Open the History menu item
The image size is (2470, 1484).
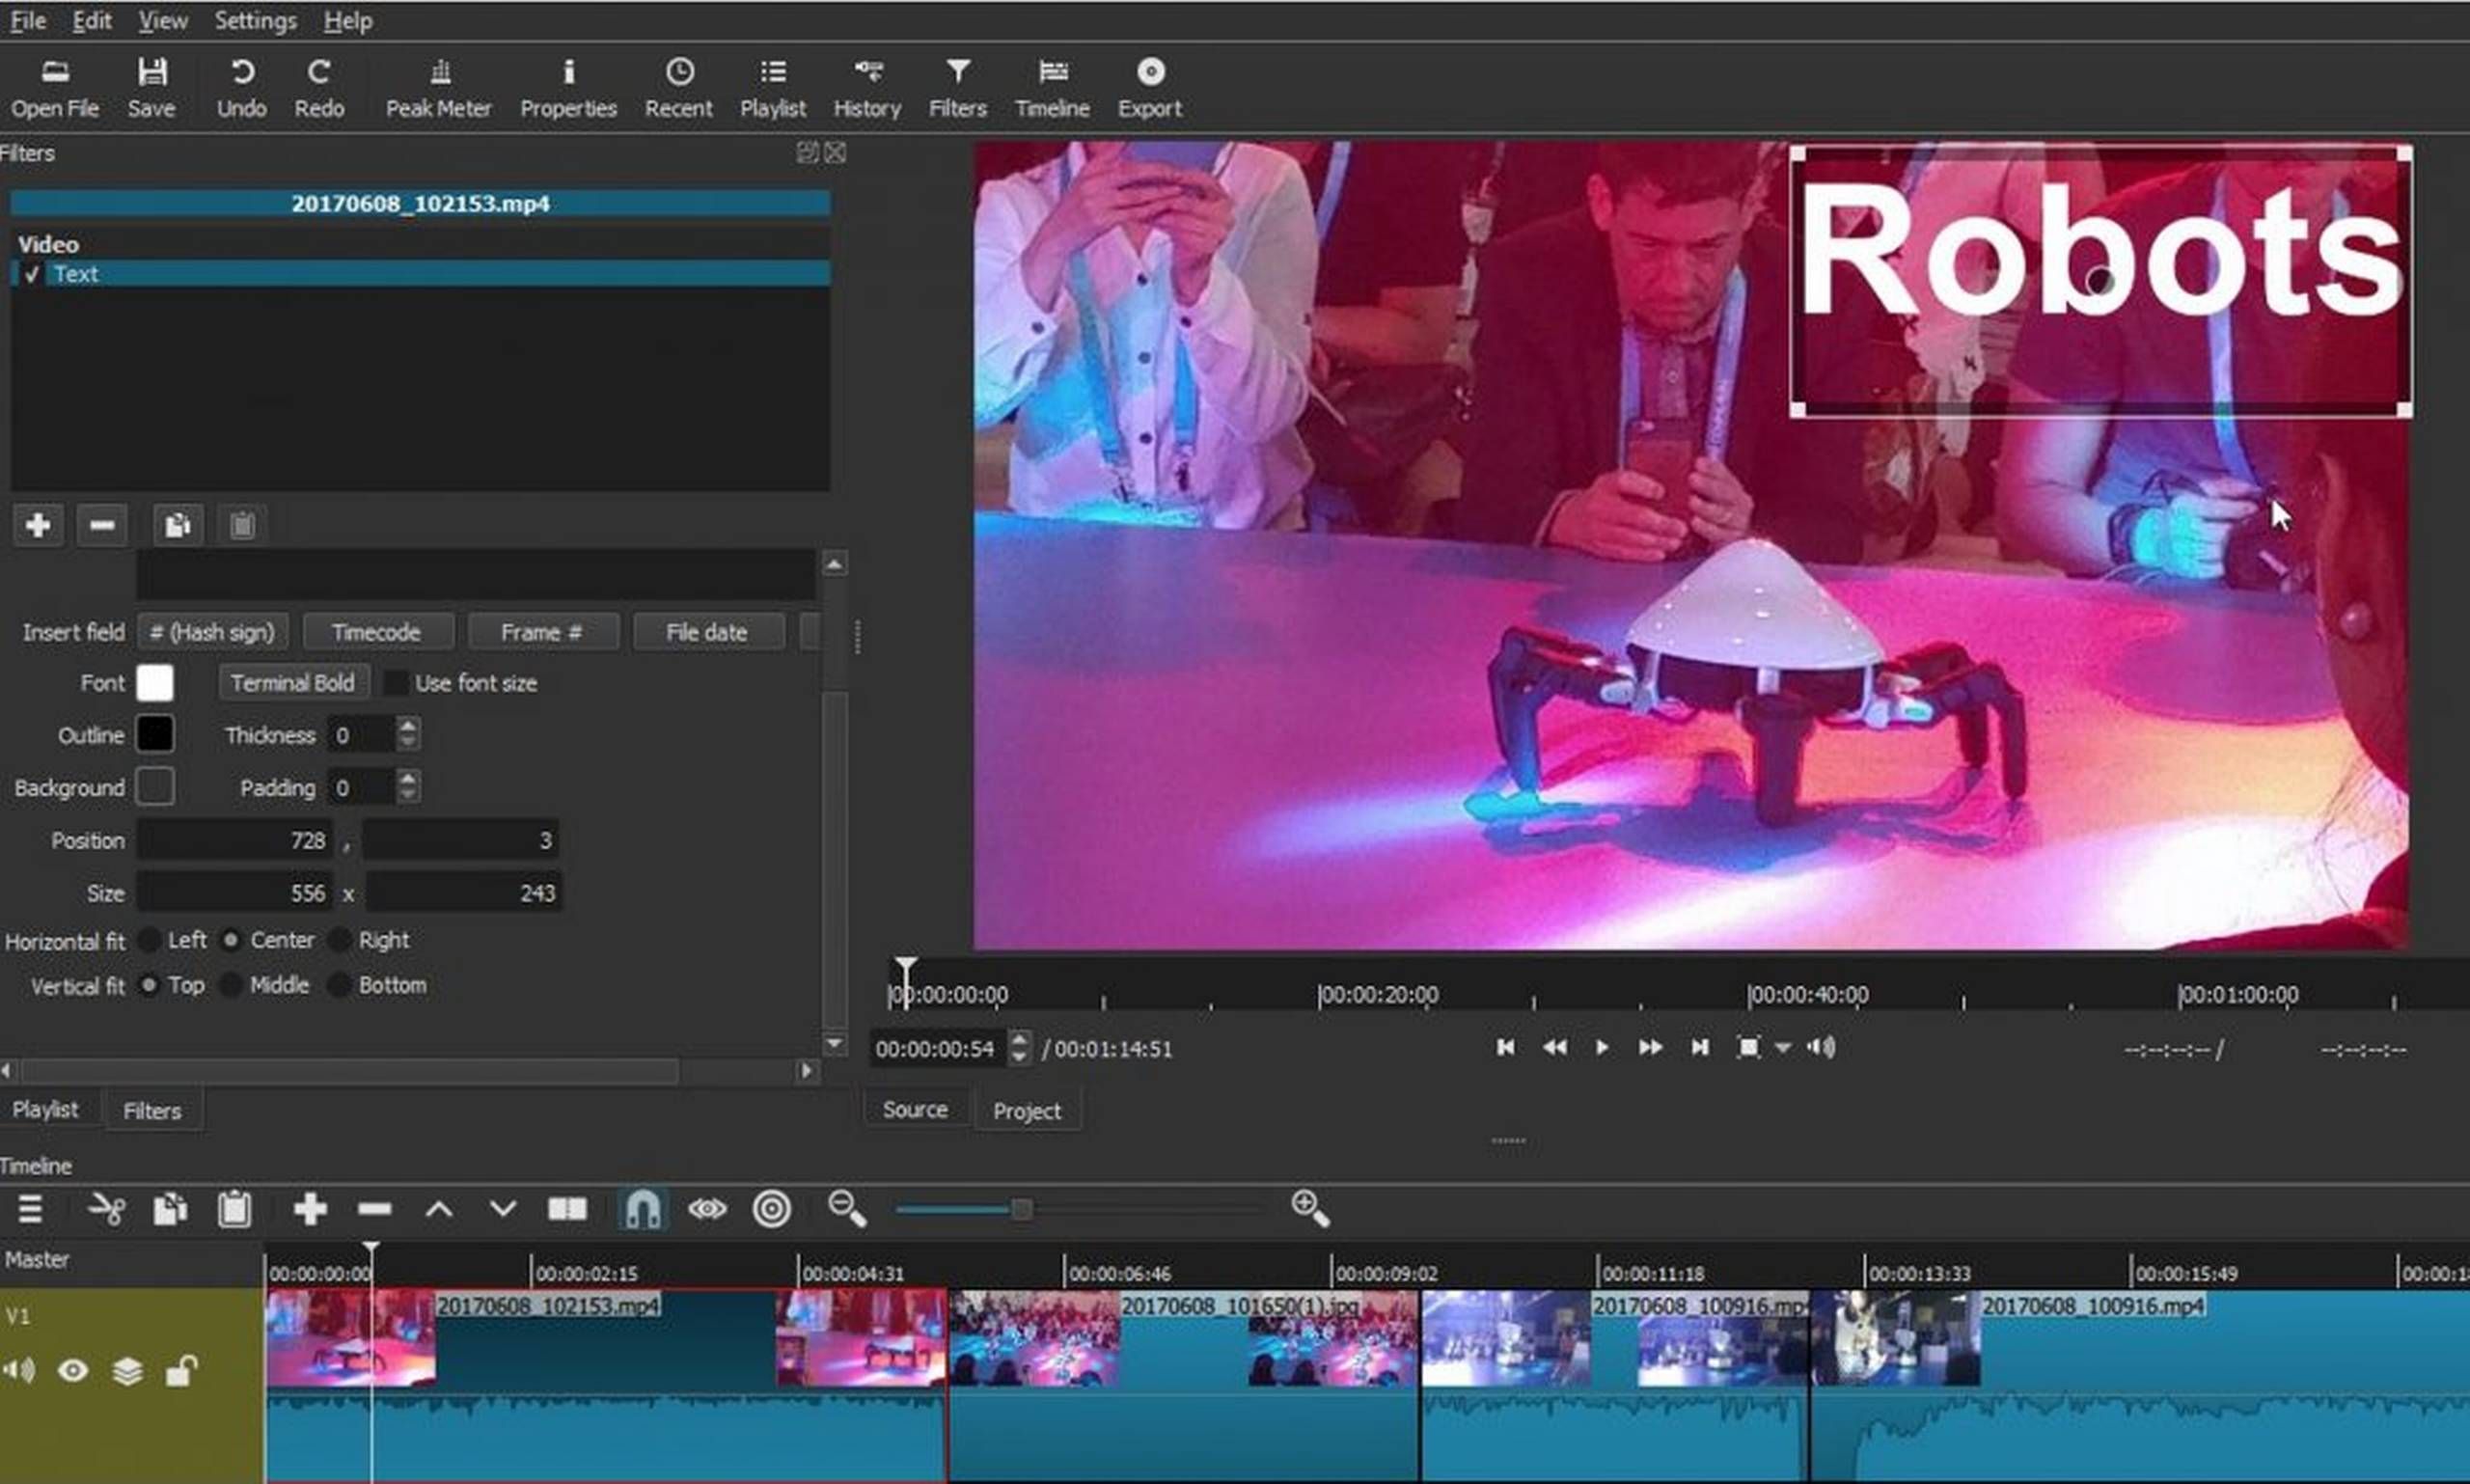point(866,85)
